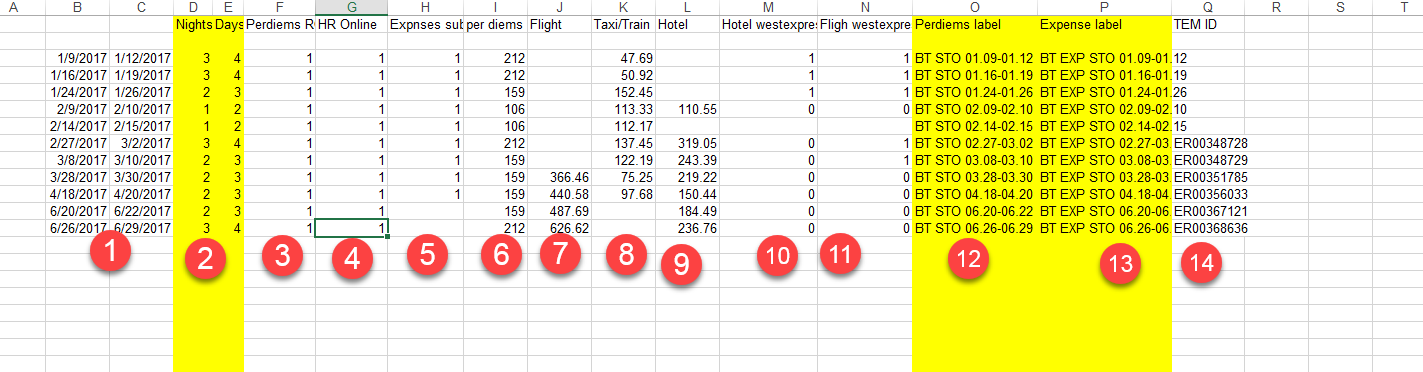Viewport: 1423px width, 372px height.
Task: Select the Perdiems label header cell
Action: [x=975, y=23]
